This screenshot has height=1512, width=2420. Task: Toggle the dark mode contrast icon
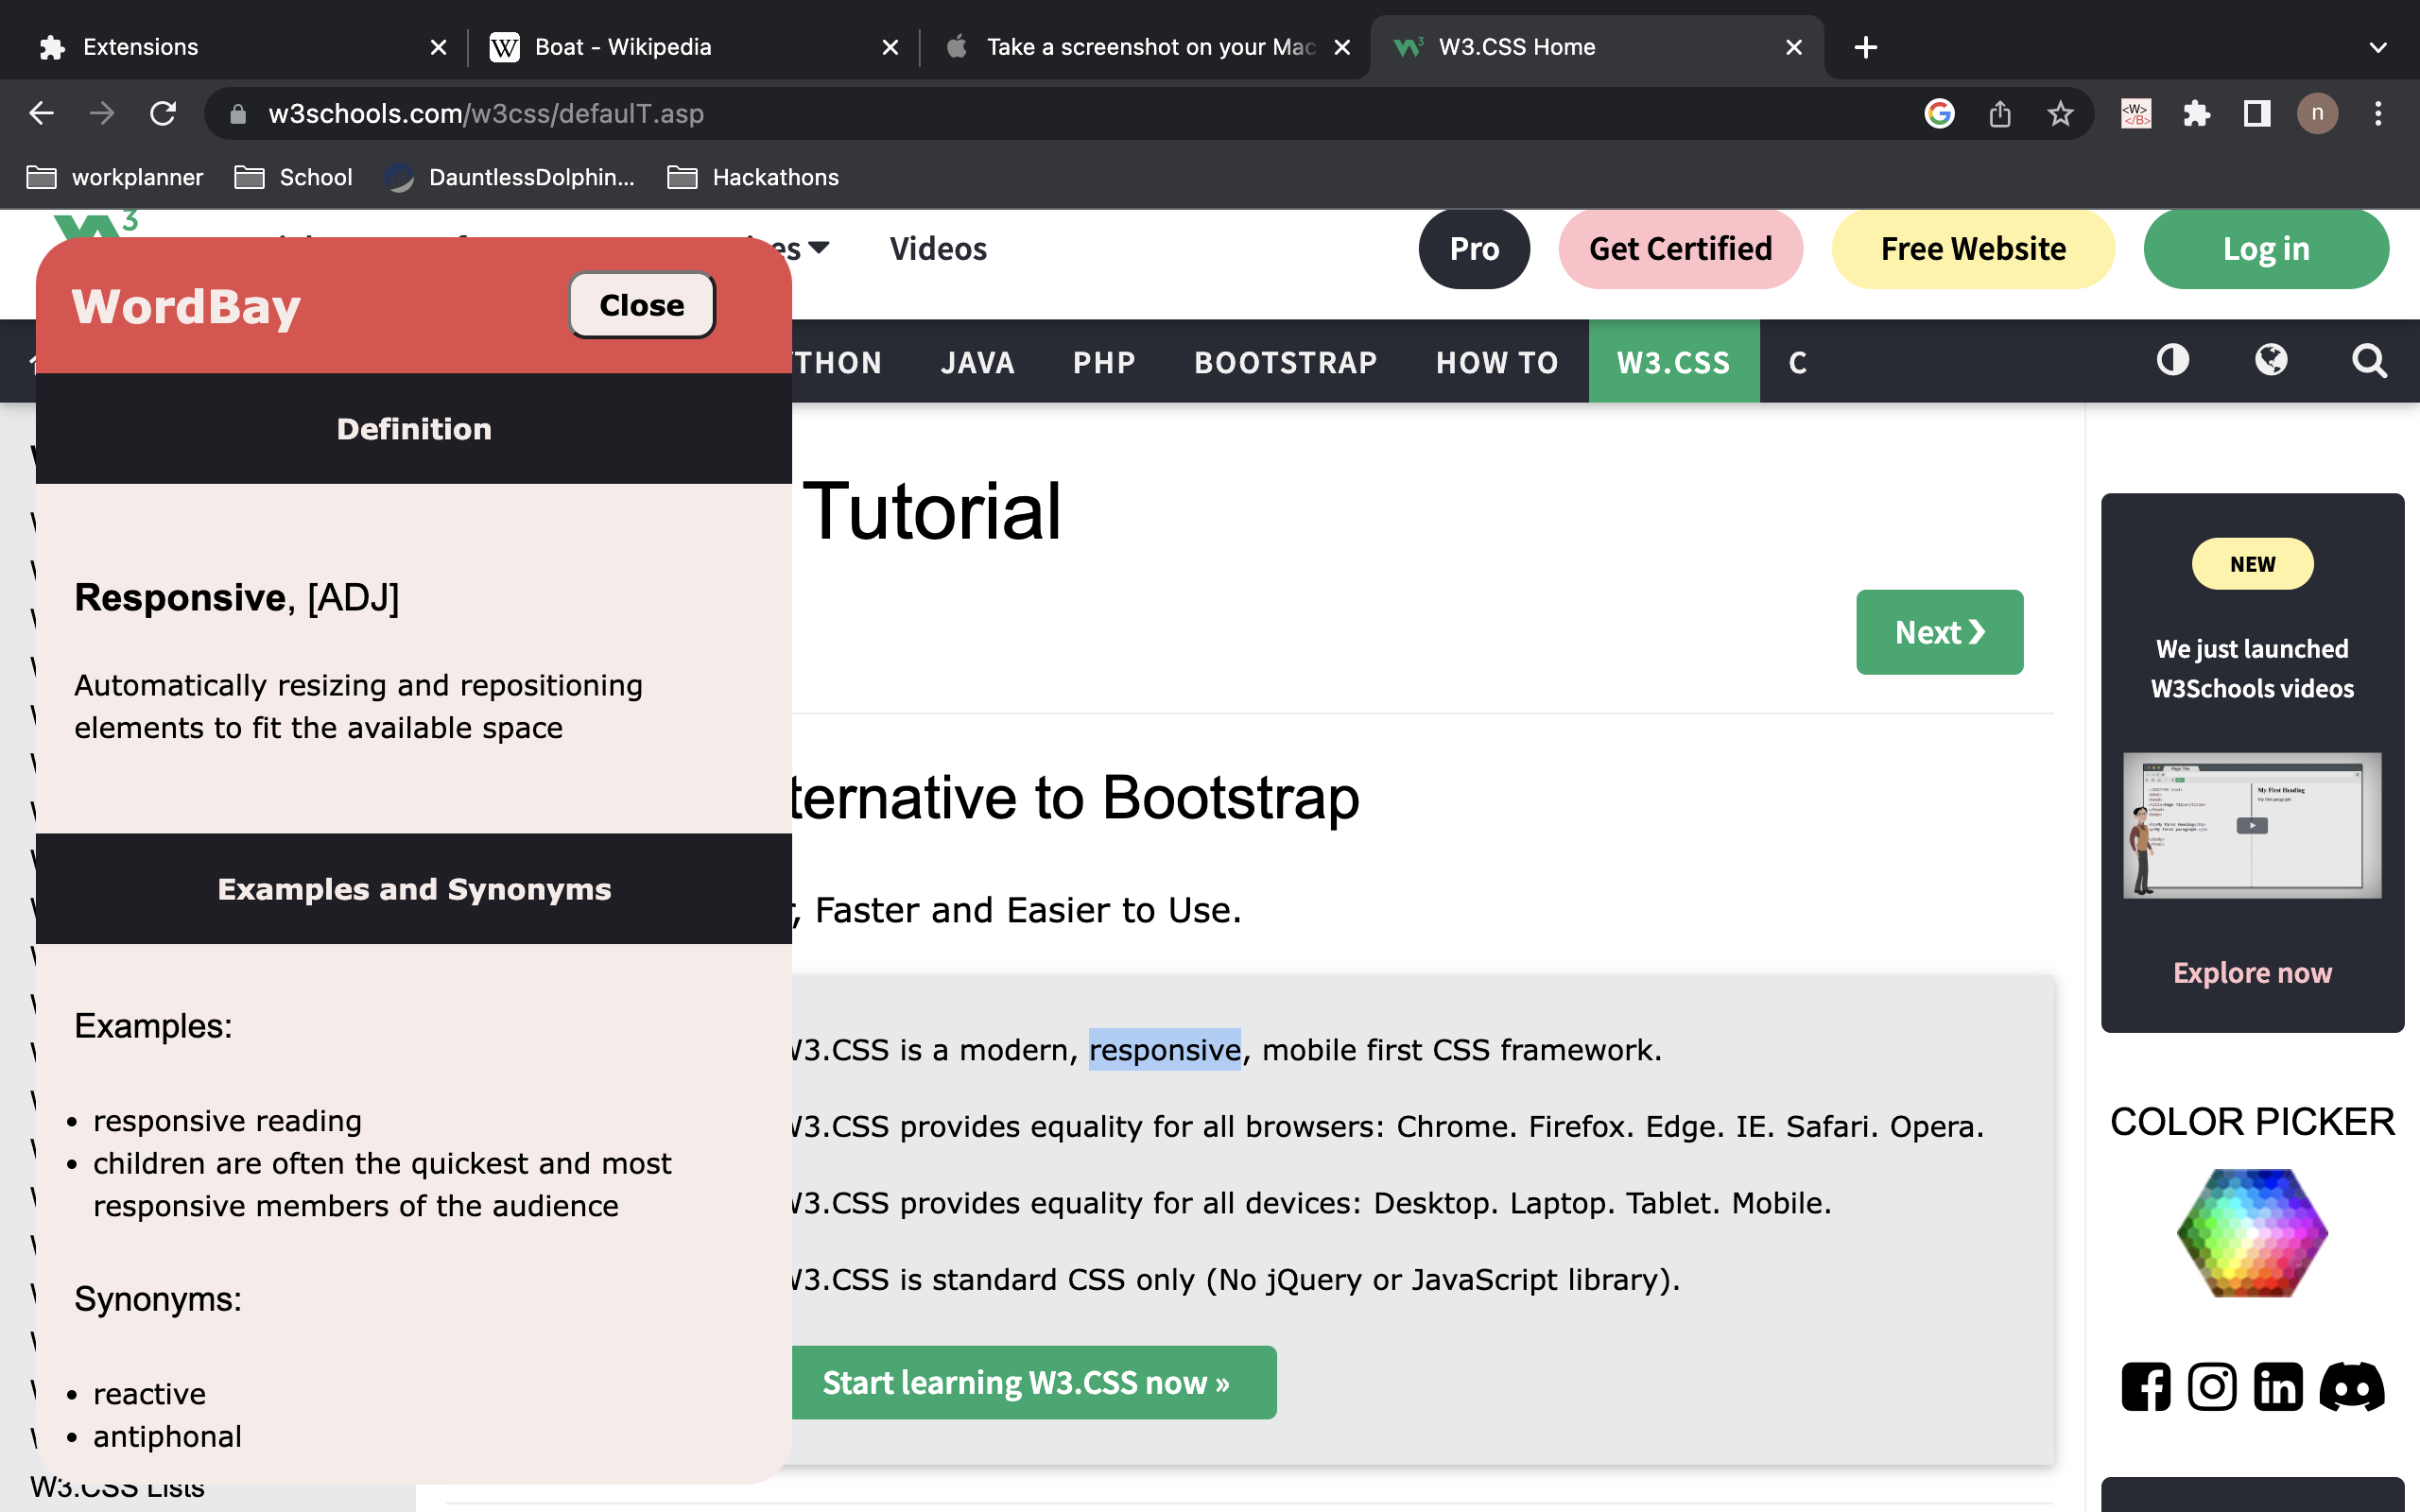(2172, 360)
